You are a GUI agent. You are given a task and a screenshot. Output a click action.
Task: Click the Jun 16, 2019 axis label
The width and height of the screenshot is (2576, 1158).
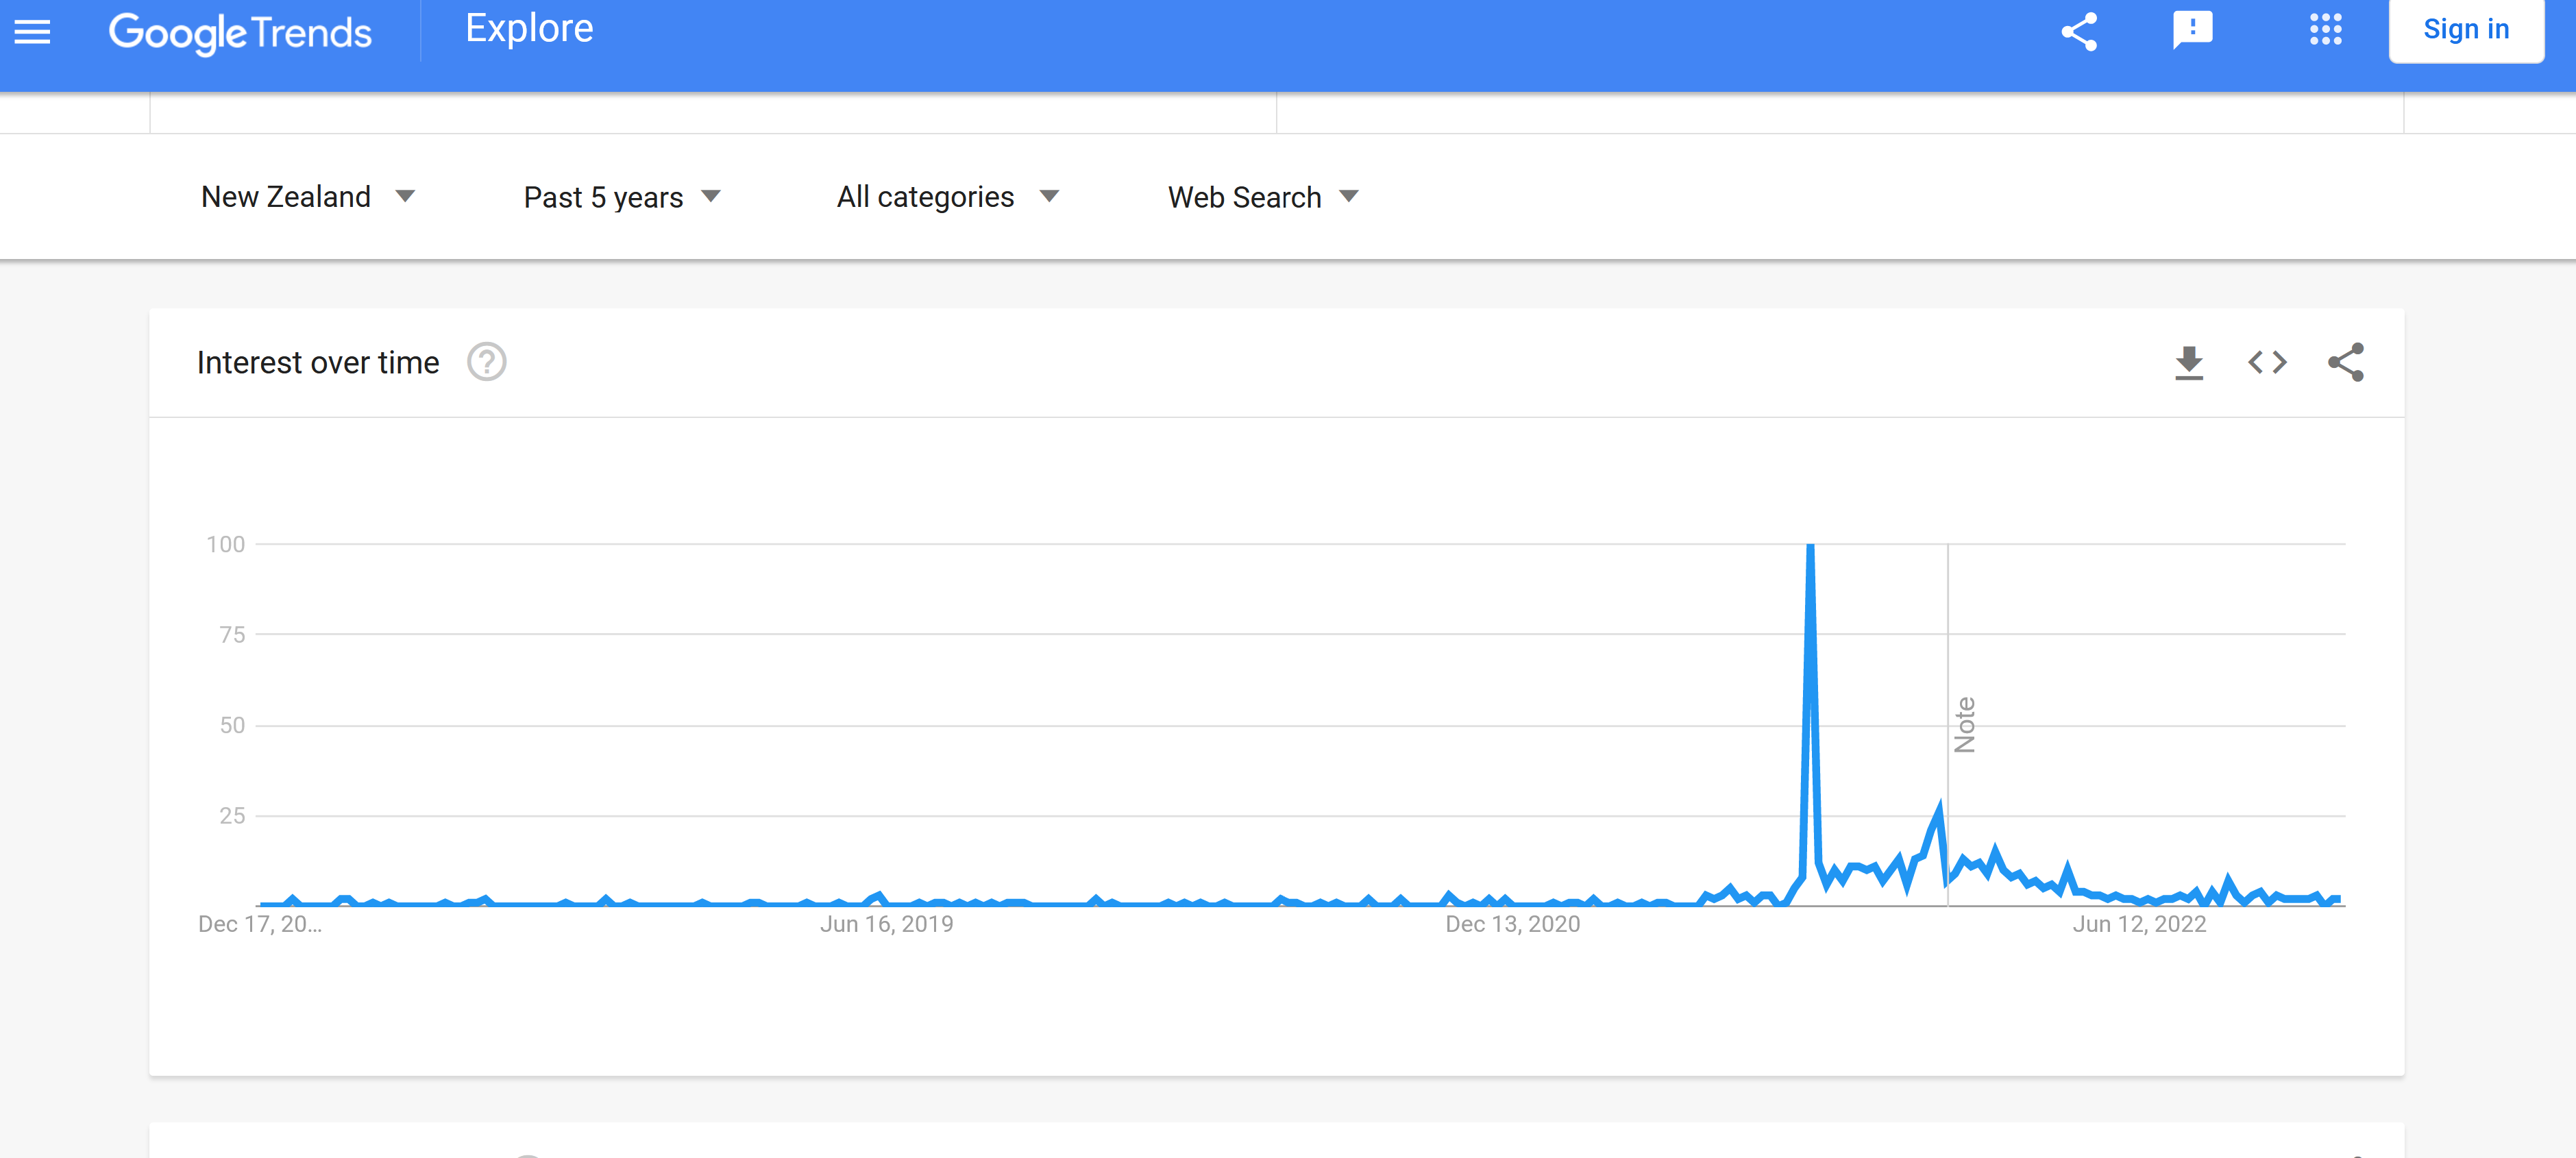click(886, 924)
